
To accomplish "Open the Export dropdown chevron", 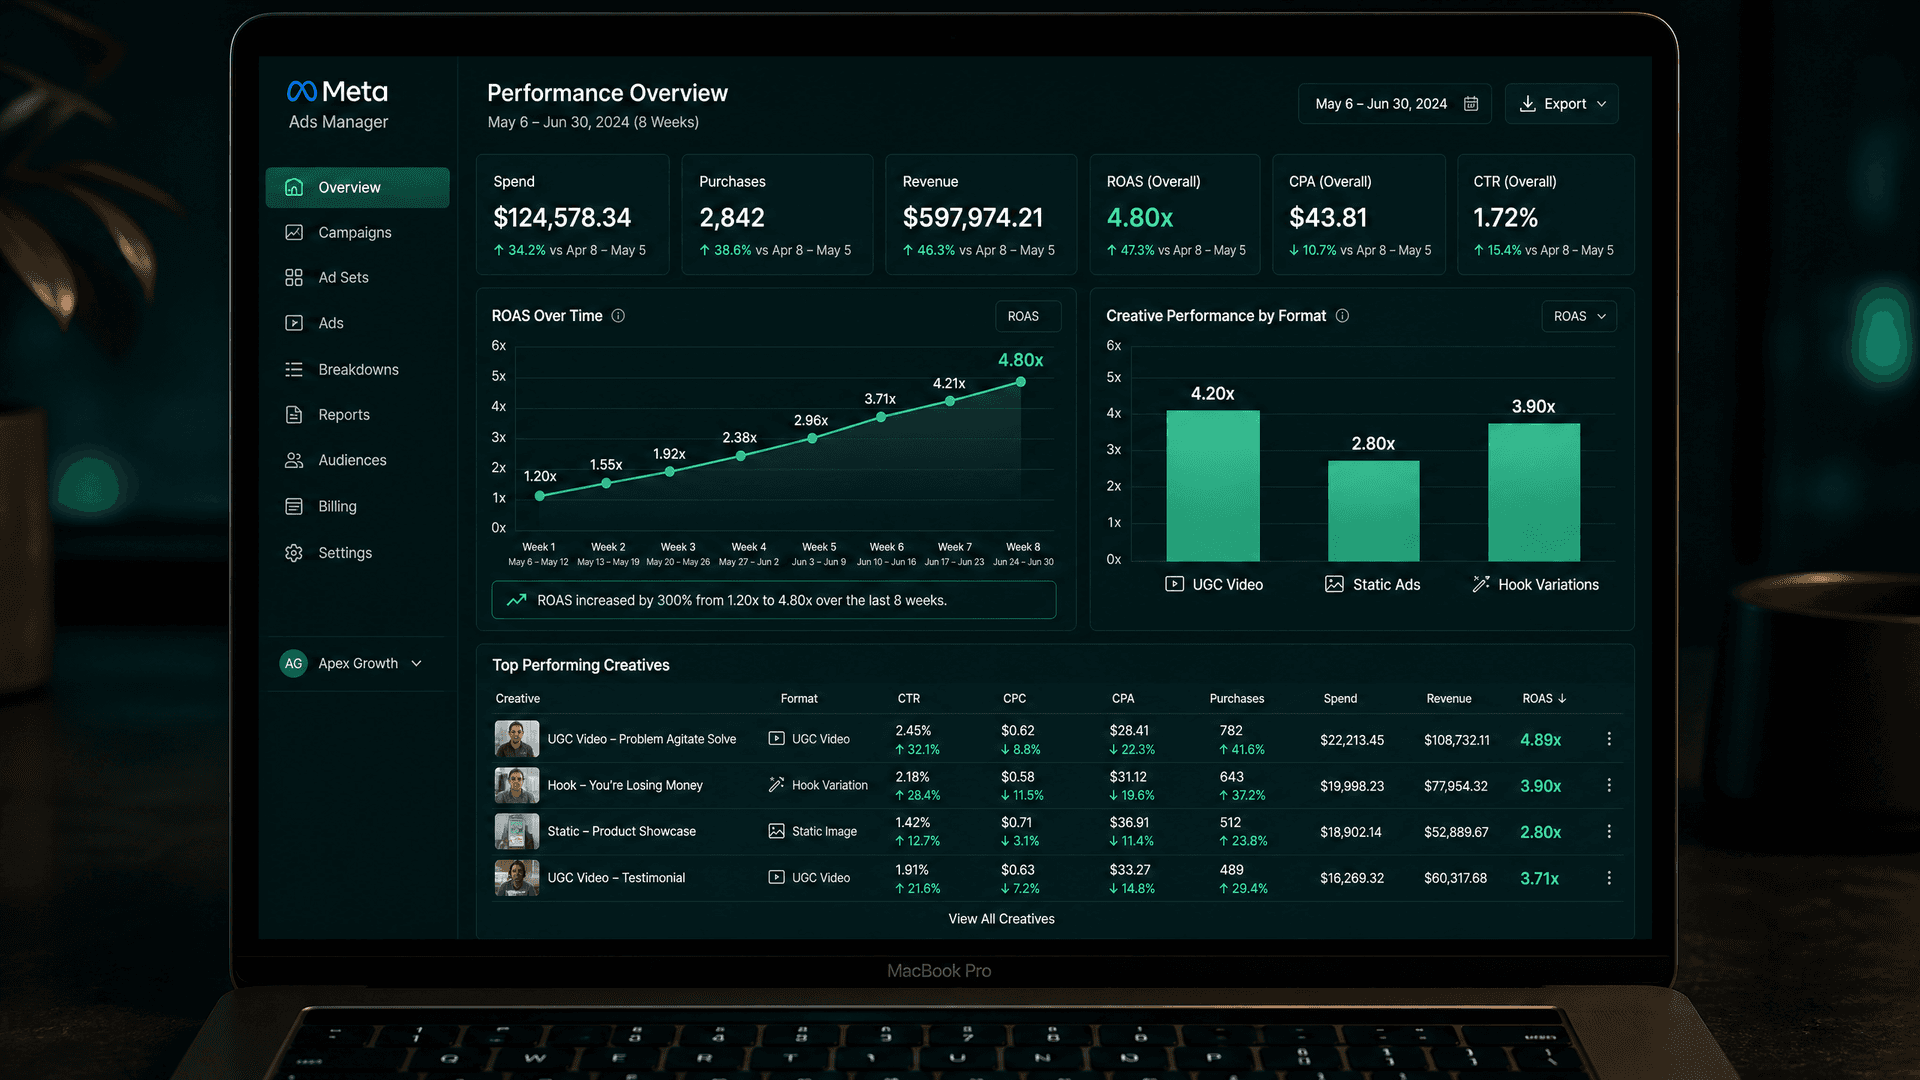I will click(1601, 104).
